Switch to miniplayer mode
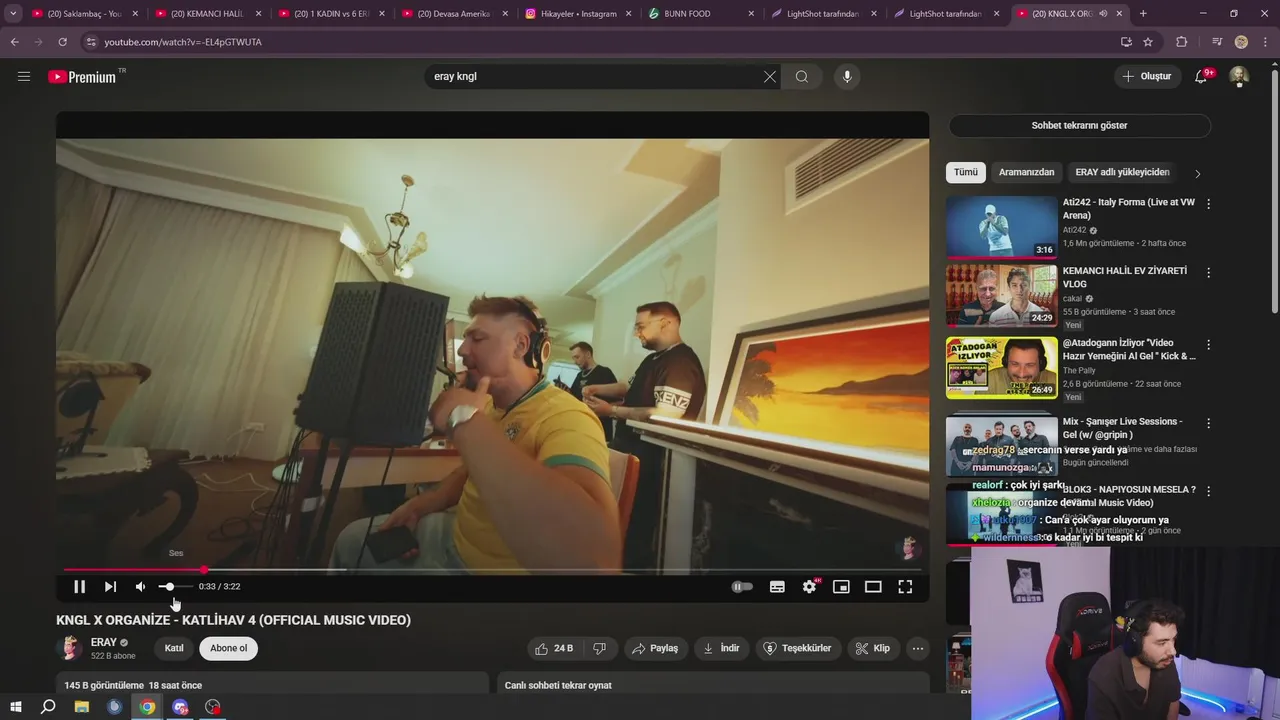This screenshot has width=1280, height=720. coord(841,587)
